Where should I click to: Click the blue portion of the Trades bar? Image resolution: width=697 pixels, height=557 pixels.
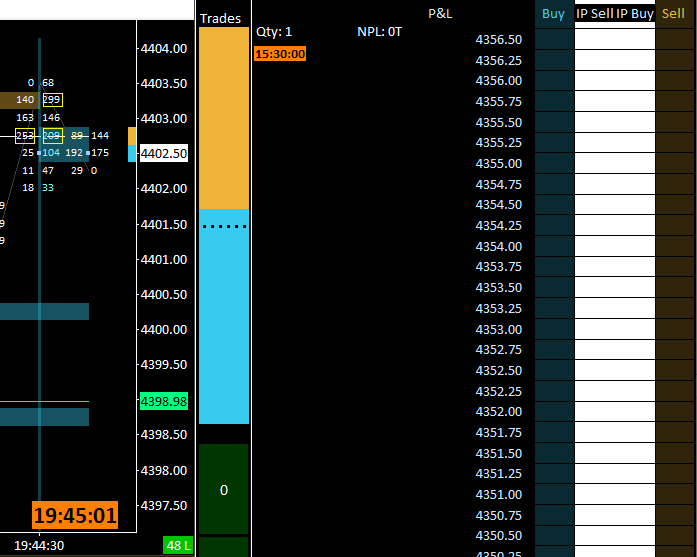tap(224, 316)
